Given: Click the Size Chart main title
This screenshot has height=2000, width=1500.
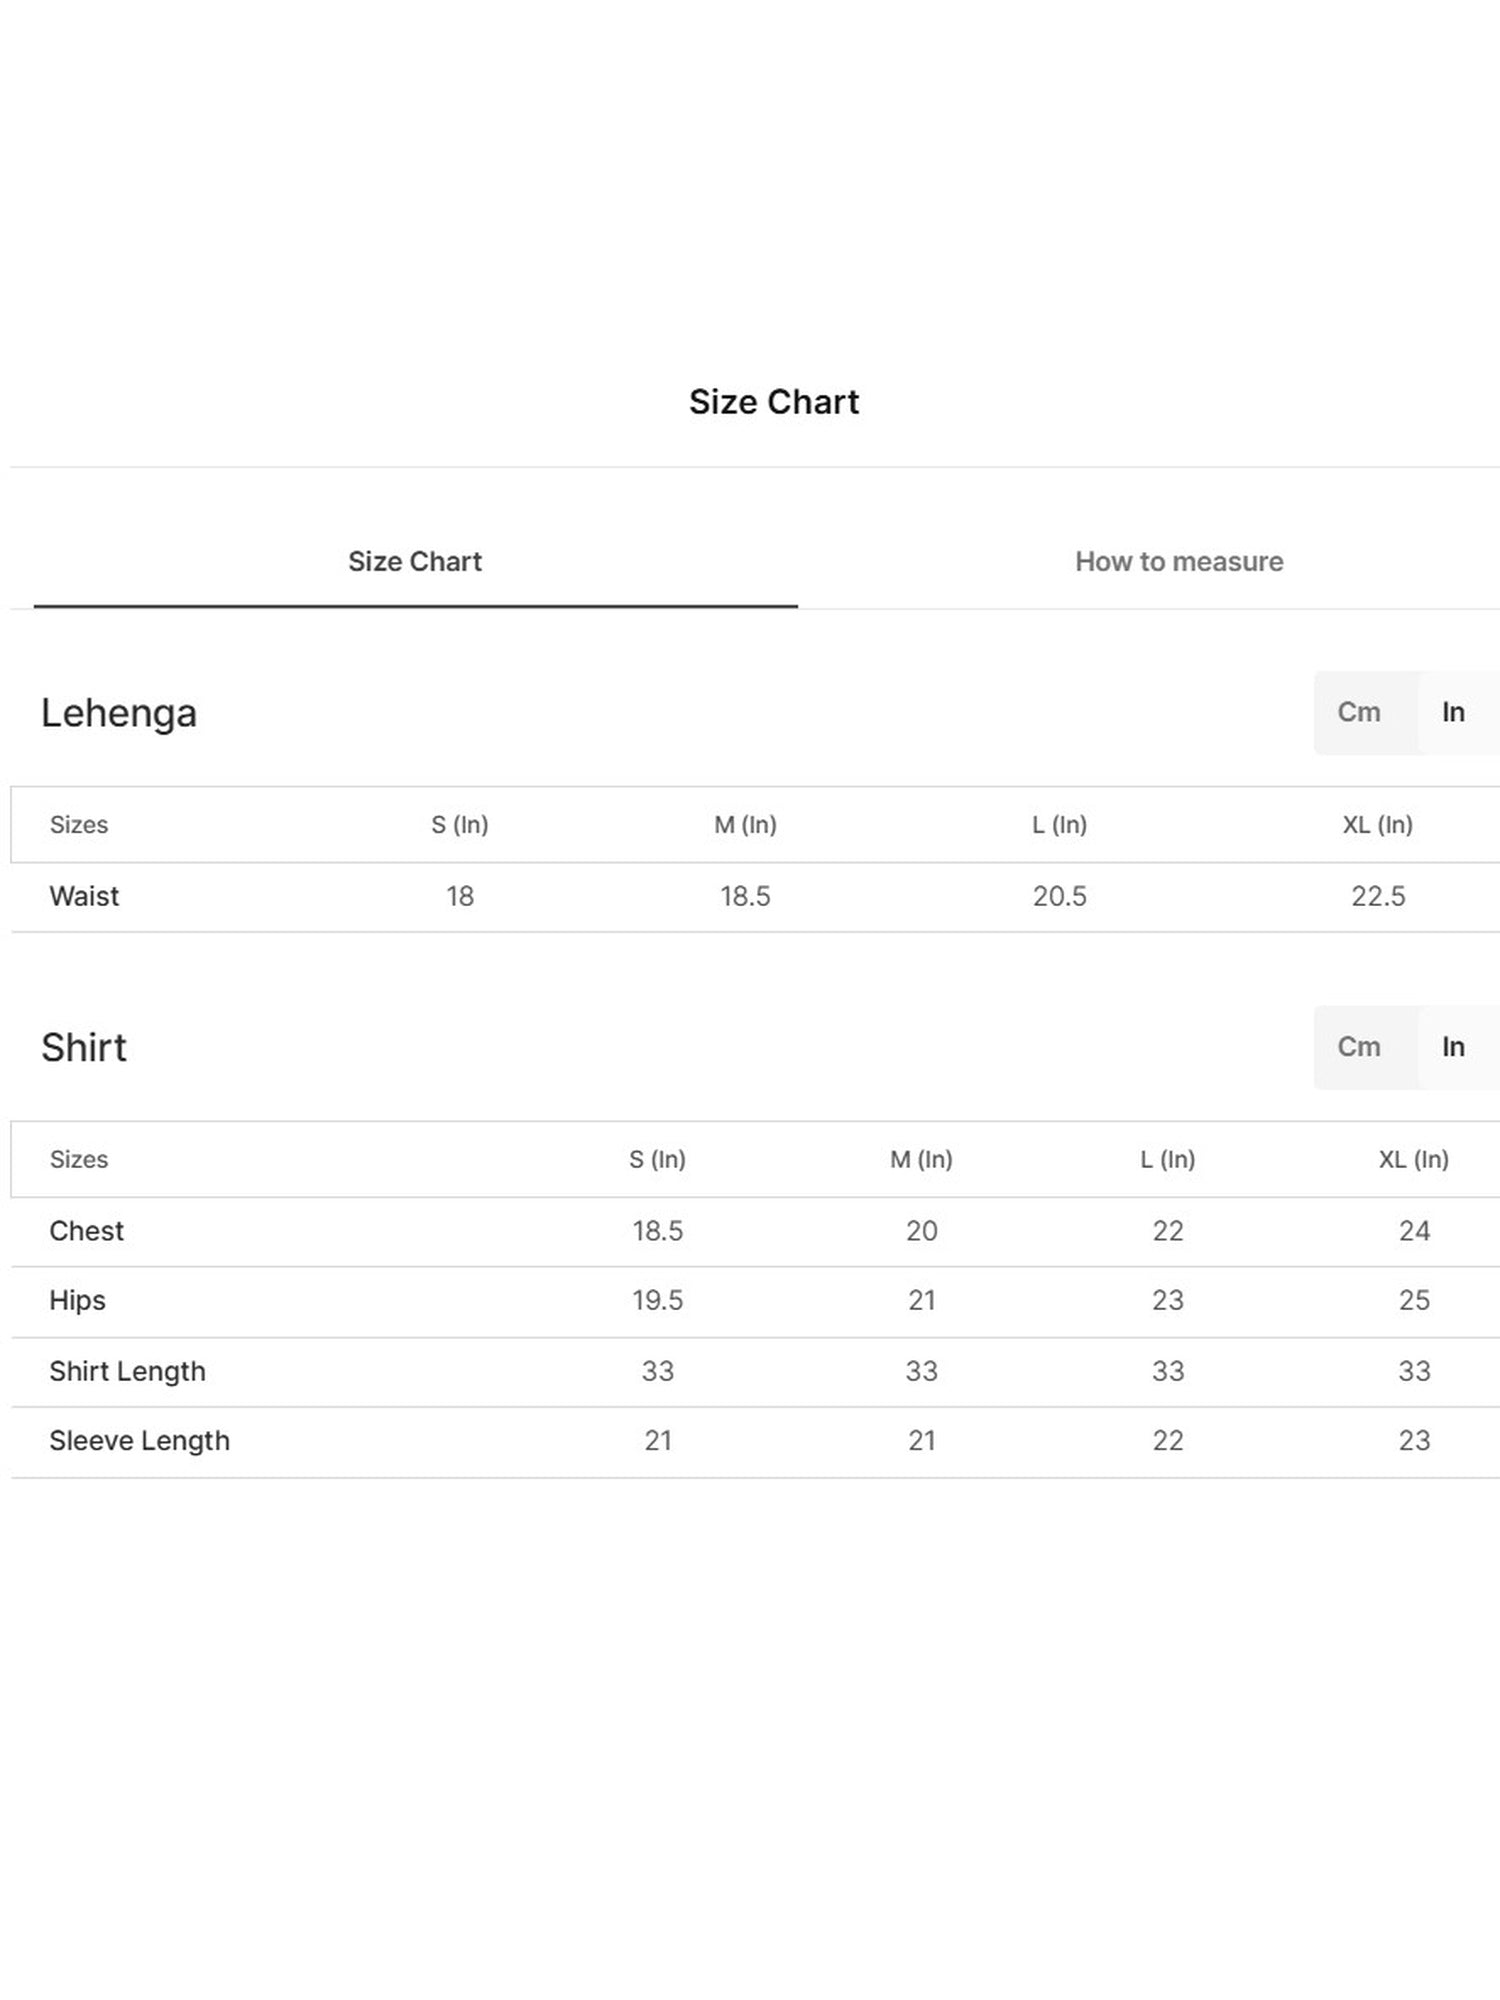Looking at the screenshot, I should click(x=774, y=402).
